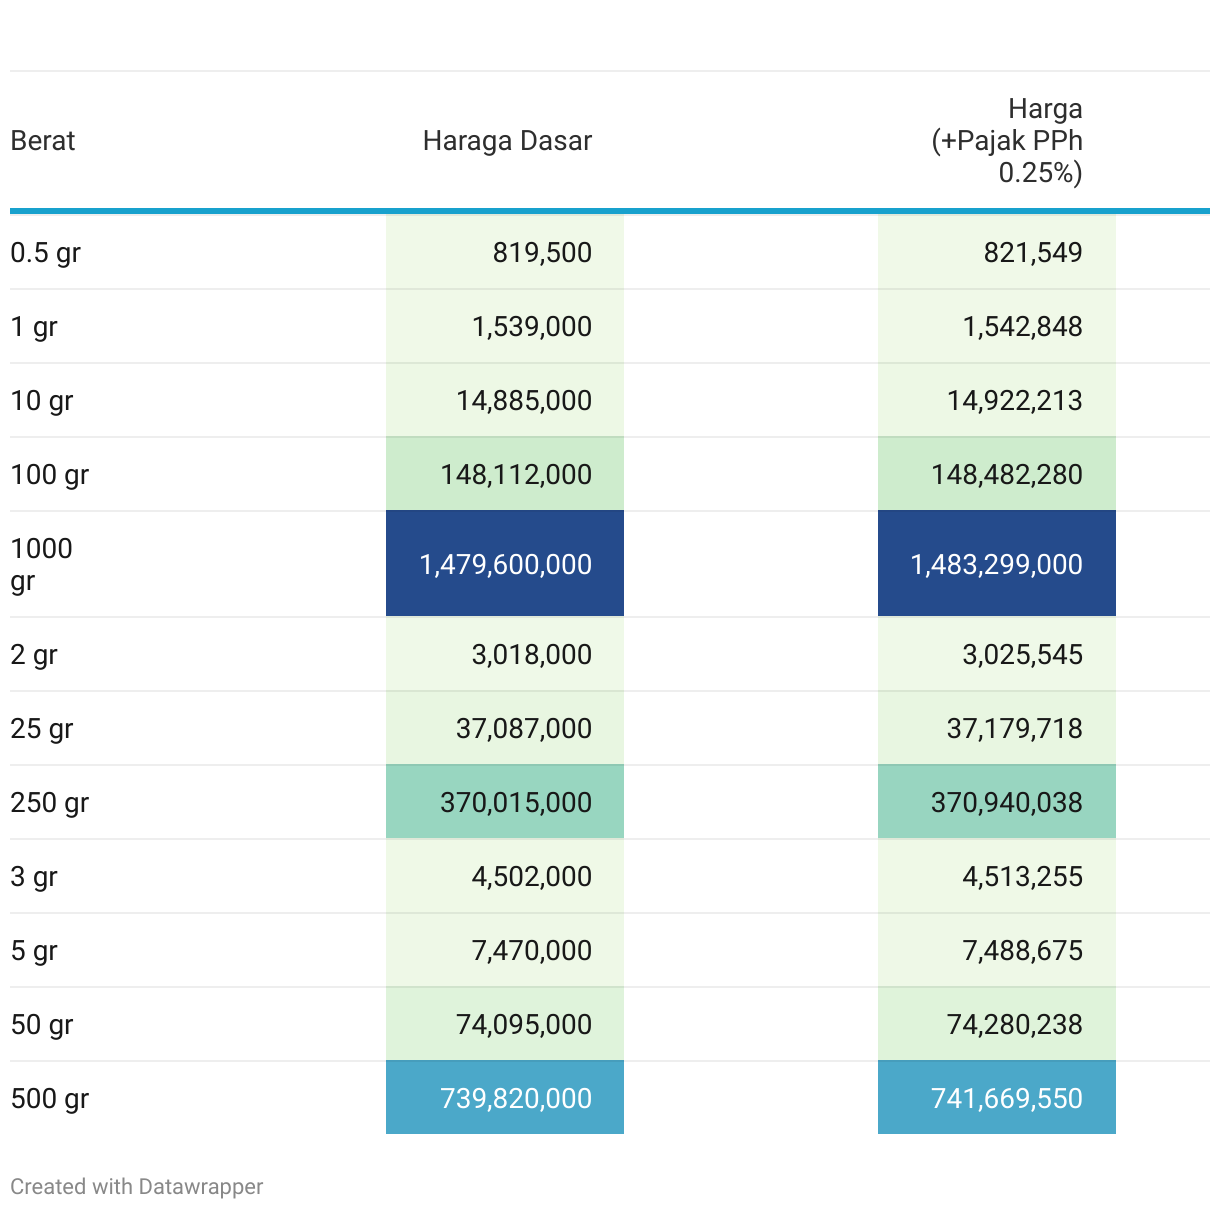Open the Created with Datawrapper link
Screen dimensions: 1220x1210
click(137, 1187)
